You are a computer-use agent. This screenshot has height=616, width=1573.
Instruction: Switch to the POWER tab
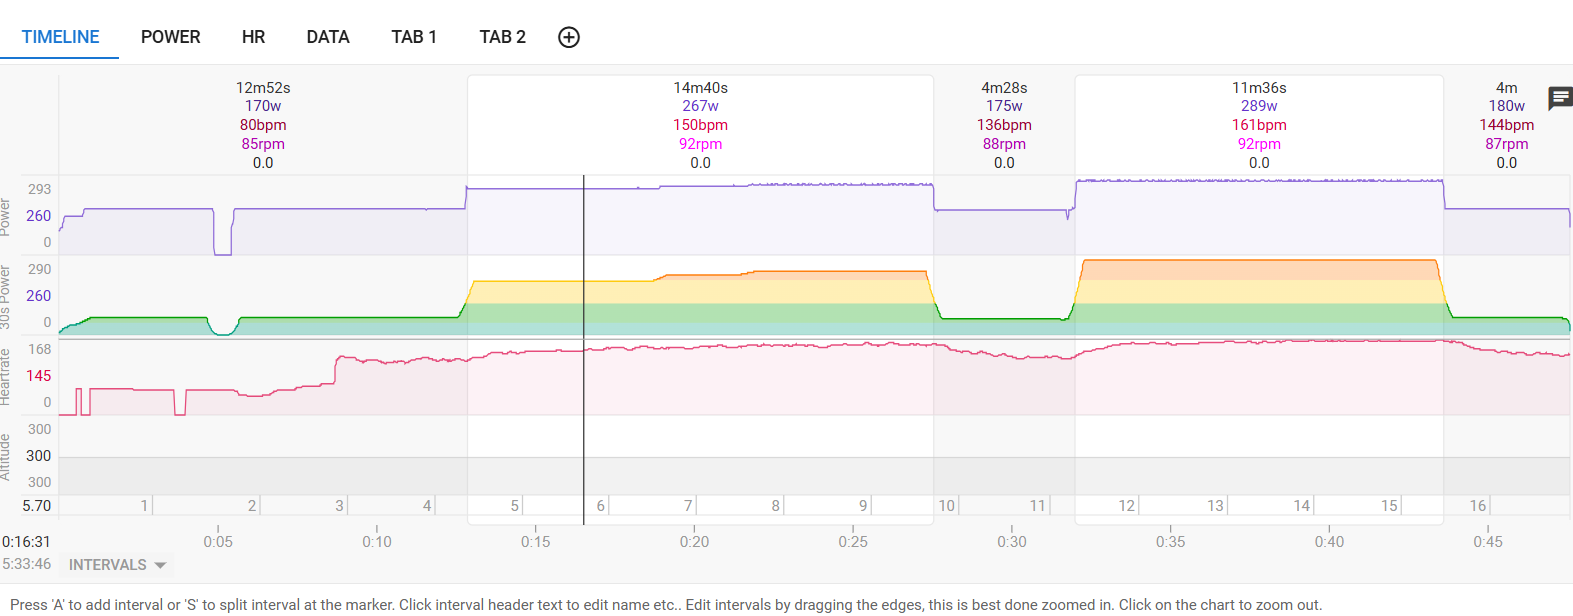(170, 37)
